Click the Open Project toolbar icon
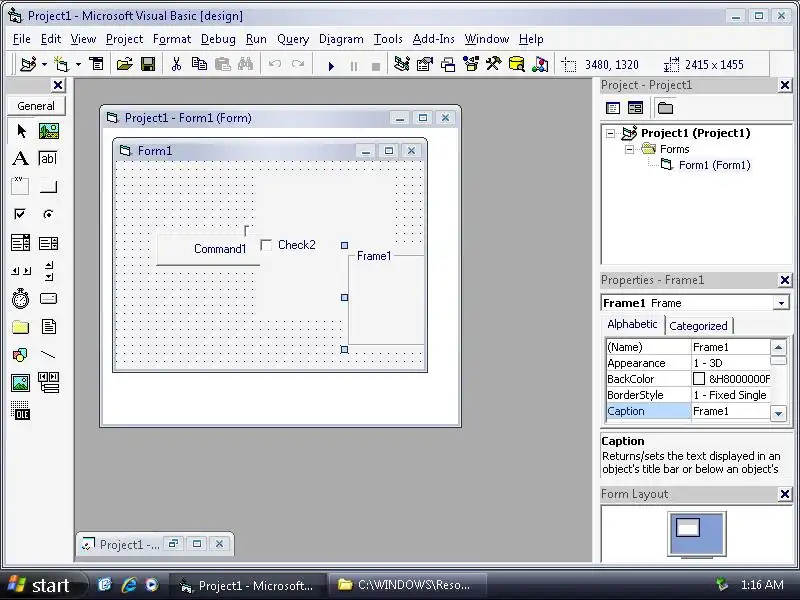The width and height of the screenshot is (800, 600). [x=124, y=64]
